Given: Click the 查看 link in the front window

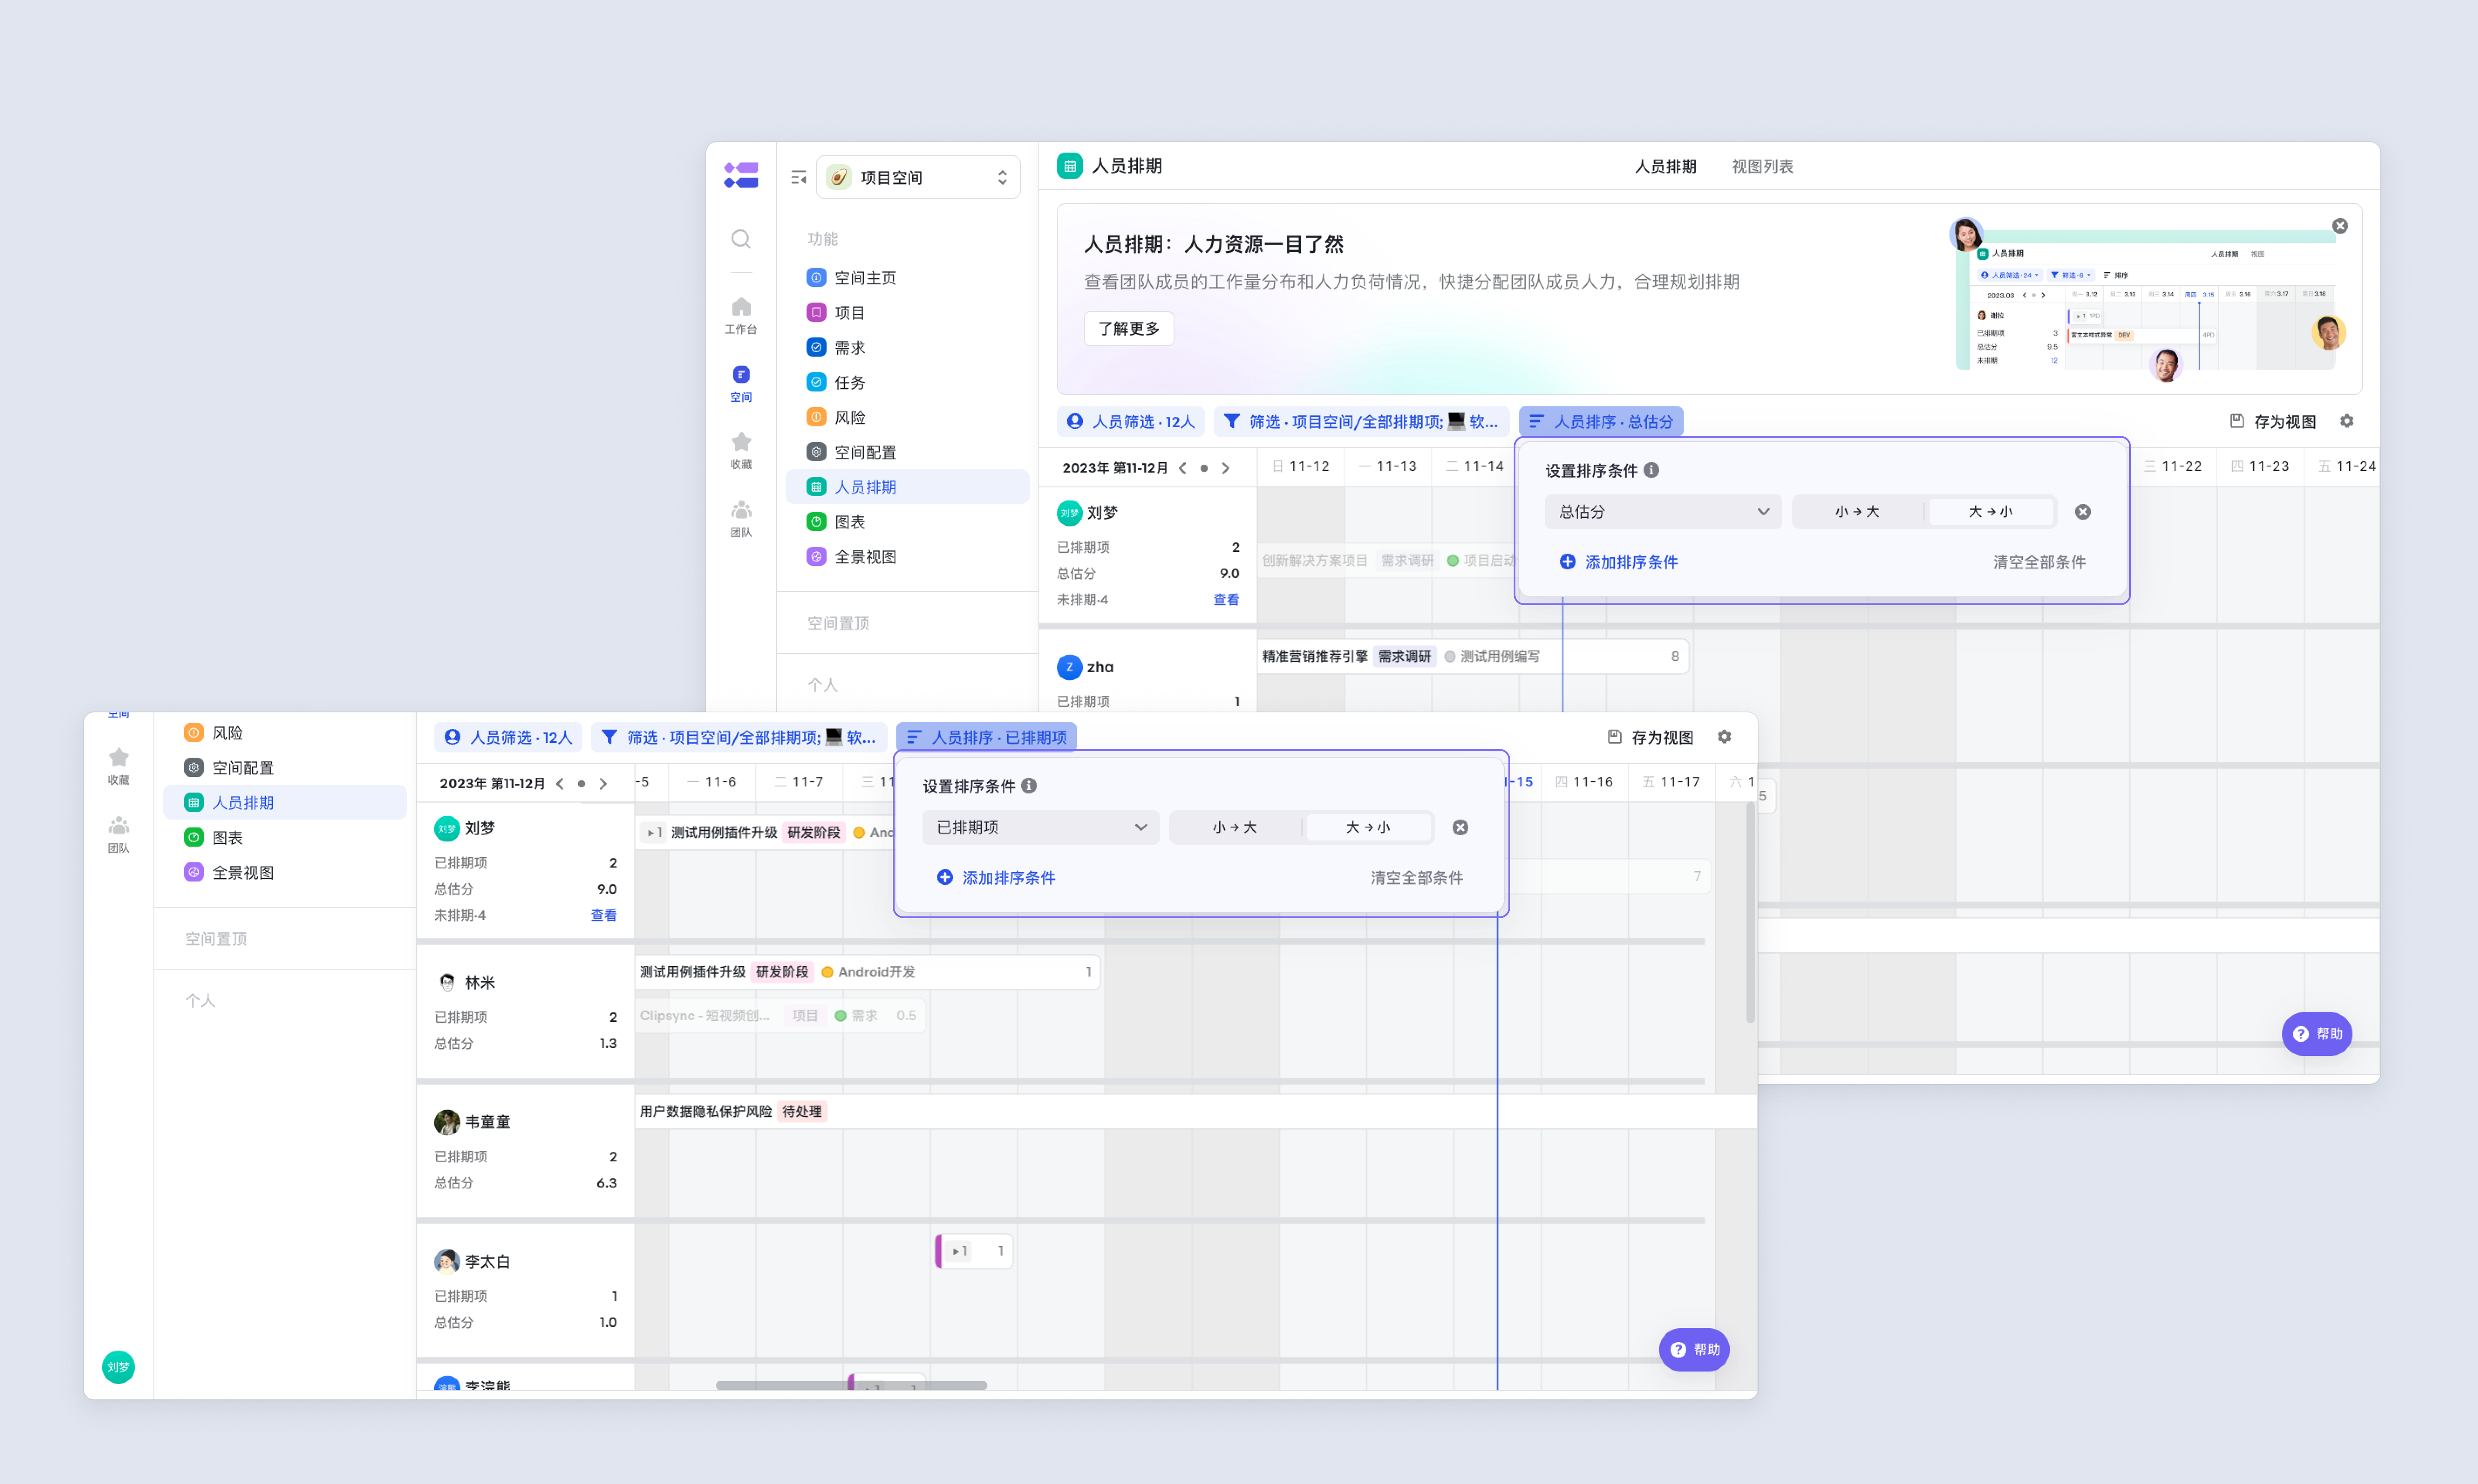Looking at the screenshot, I should [604, 915].
